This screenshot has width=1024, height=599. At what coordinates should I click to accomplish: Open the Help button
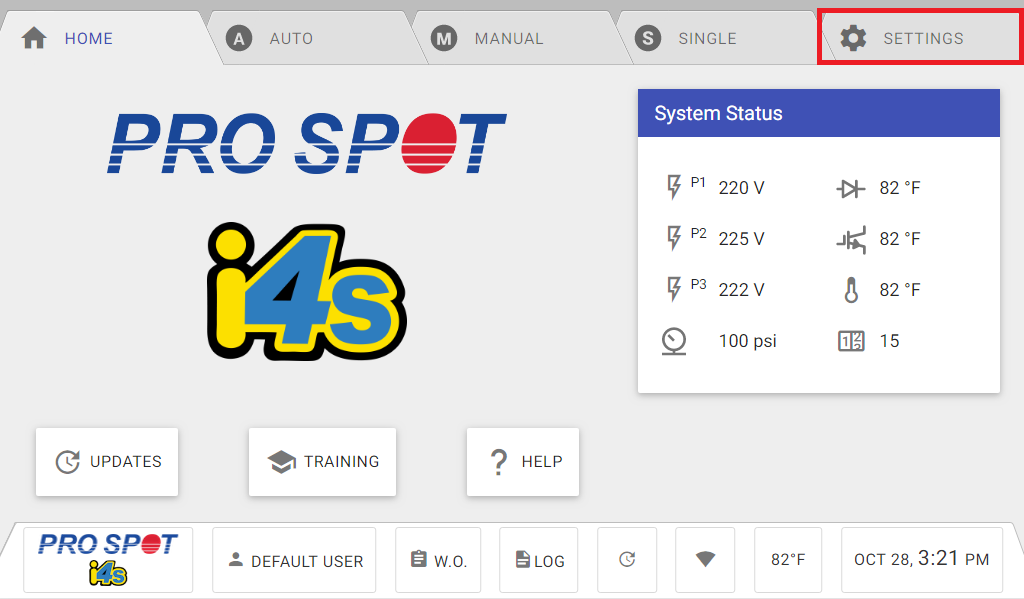[x=523, y=462]
